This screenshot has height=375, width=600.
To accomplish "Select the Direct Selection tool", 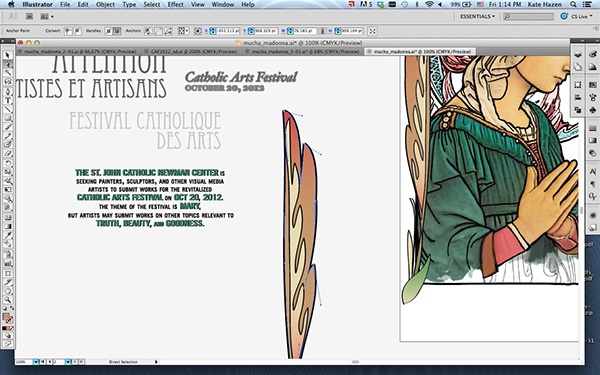I will (x=8, y=64).
